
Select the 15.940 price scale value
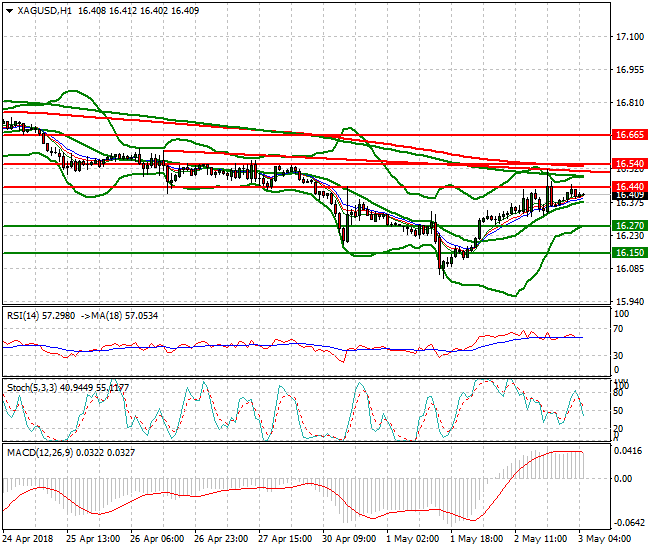(x=630, y=302)
